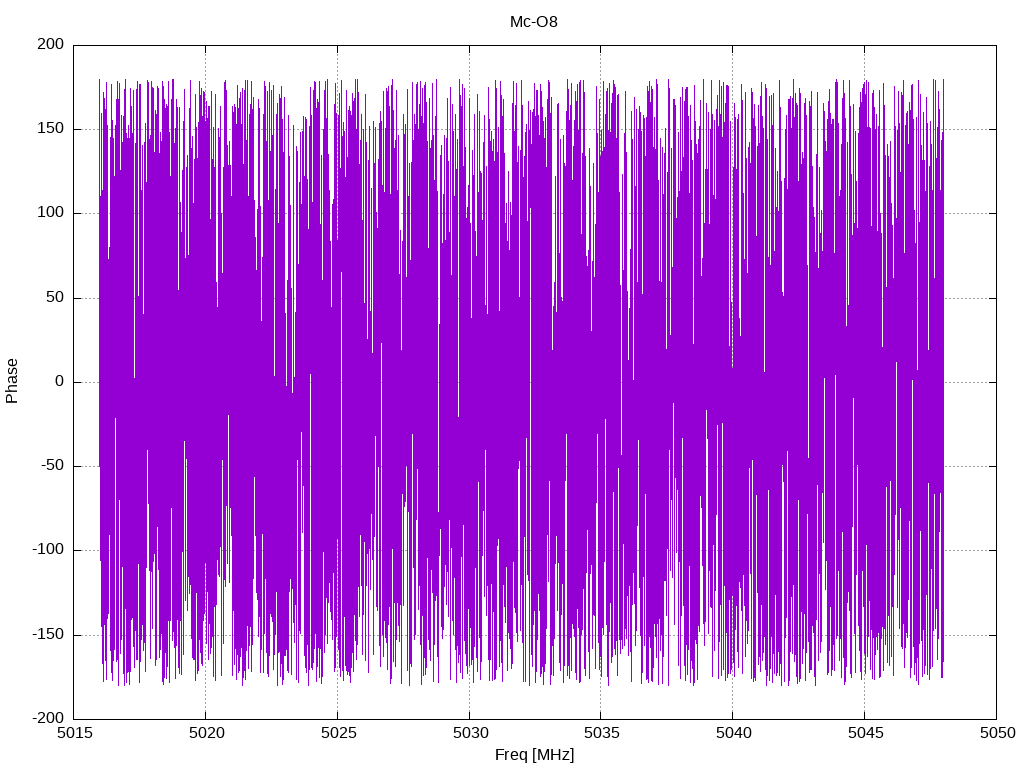The width and height of the screenshot is (1024, 768).
Task: Click the 5025 x-axis tick label
Action: pyautogui.click(x=338, y=733)
